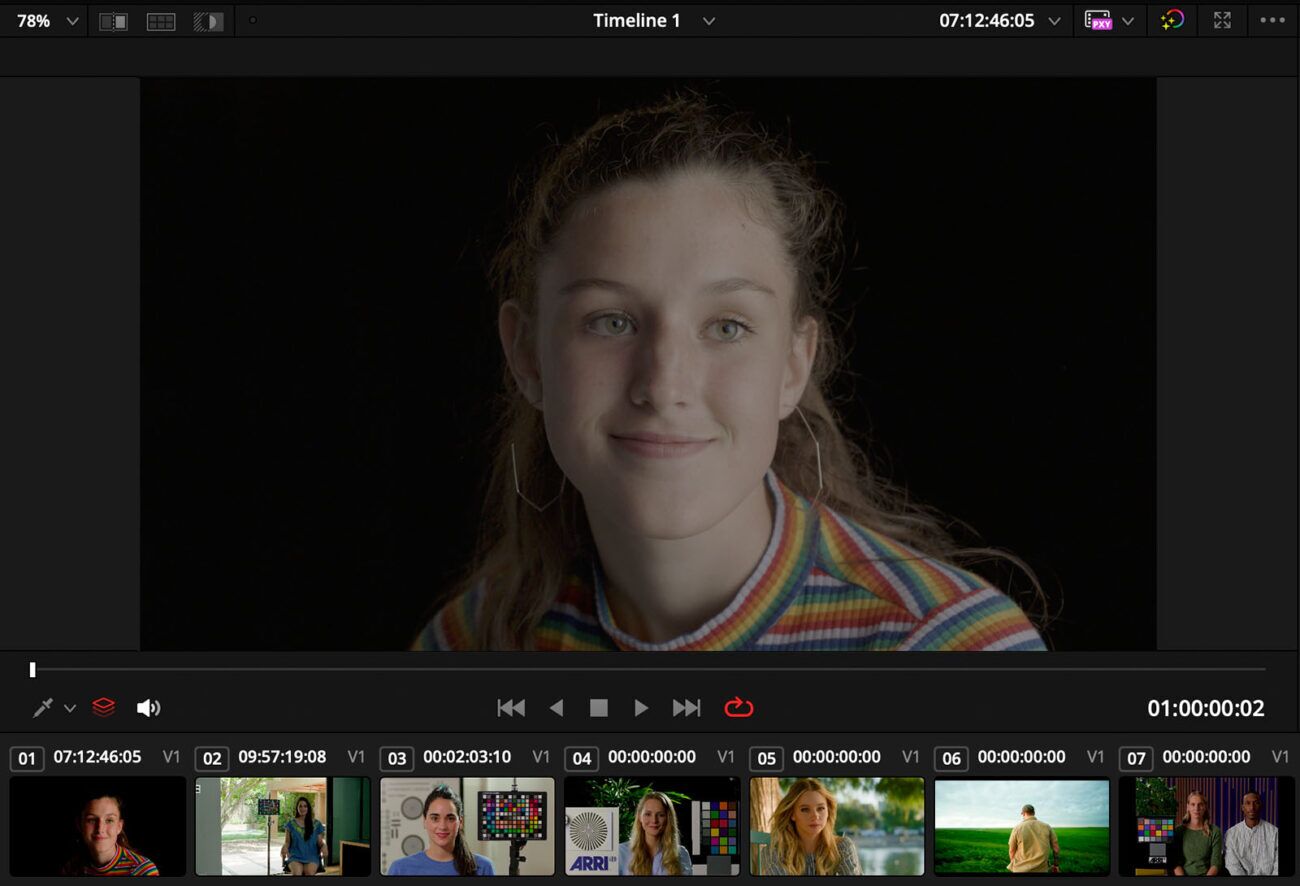
Task: Enable loop playback
Action: (738, 707)
